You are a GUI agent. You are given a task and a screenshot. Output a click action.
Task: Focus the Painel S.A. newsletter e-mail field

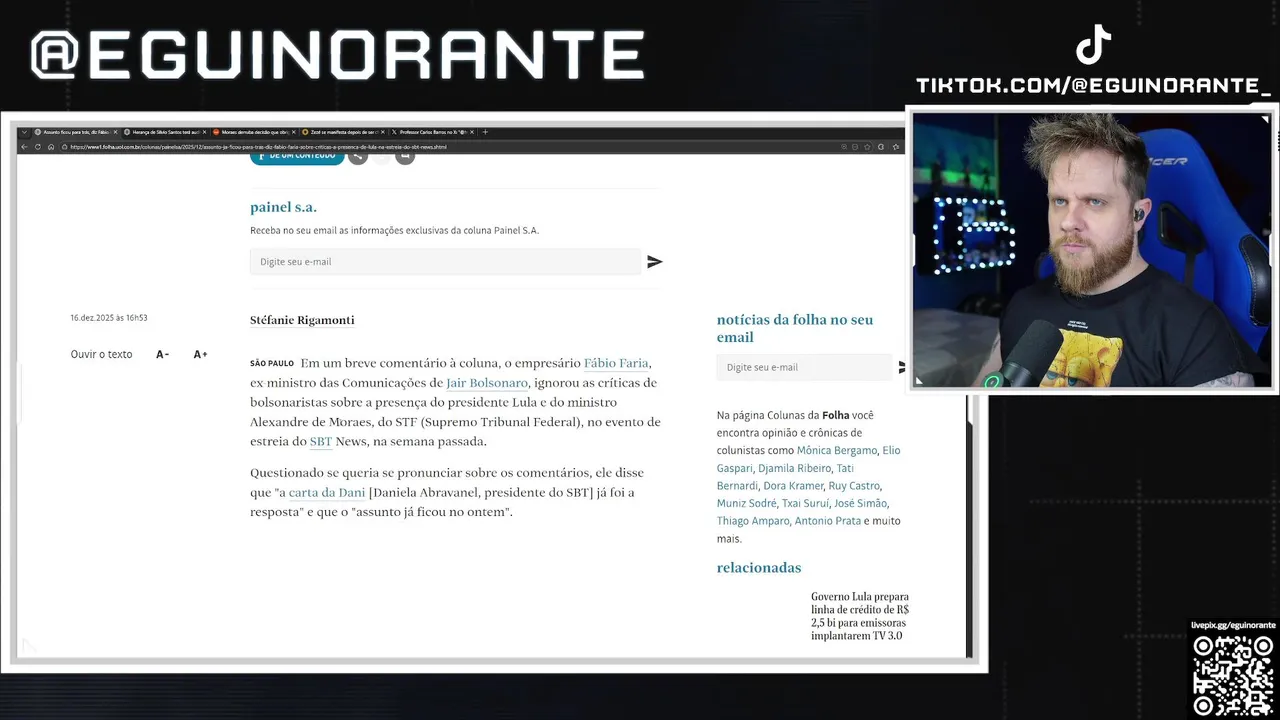pos(445,262)
